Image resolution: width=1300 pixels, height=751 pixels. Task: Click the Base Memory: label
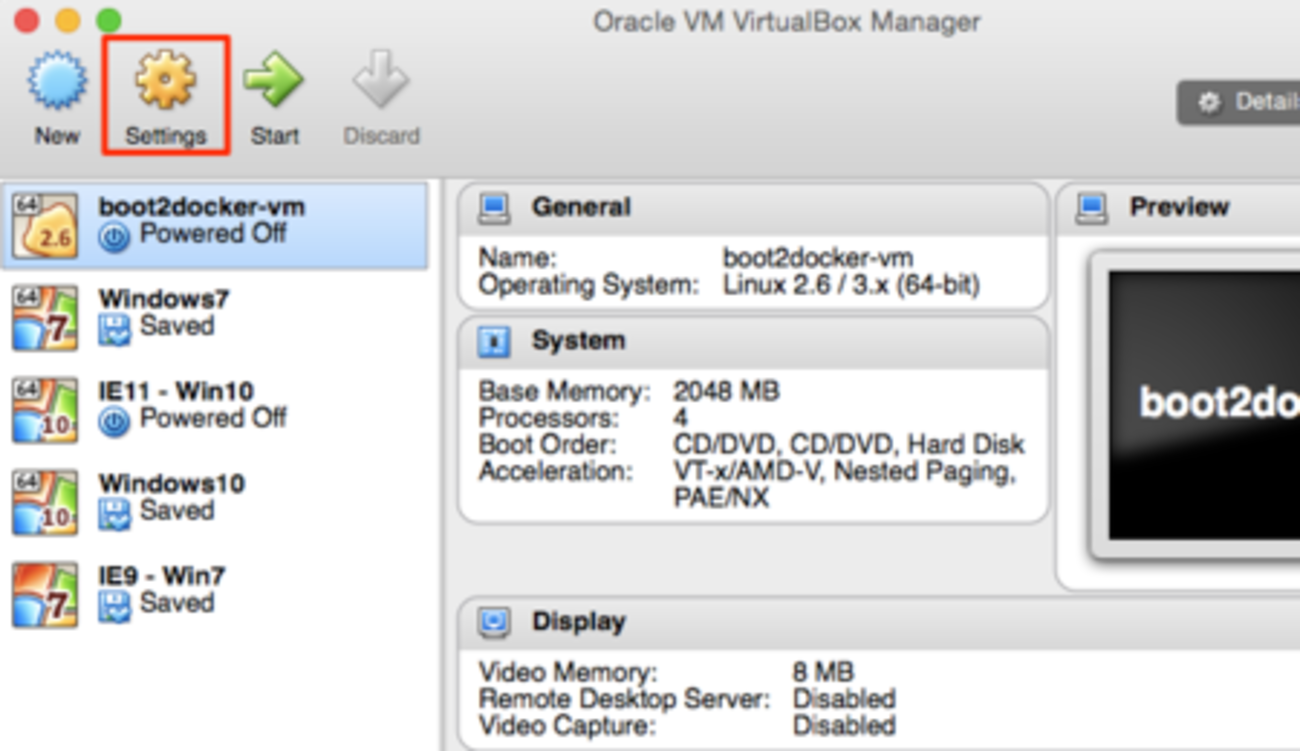(564, 391)
